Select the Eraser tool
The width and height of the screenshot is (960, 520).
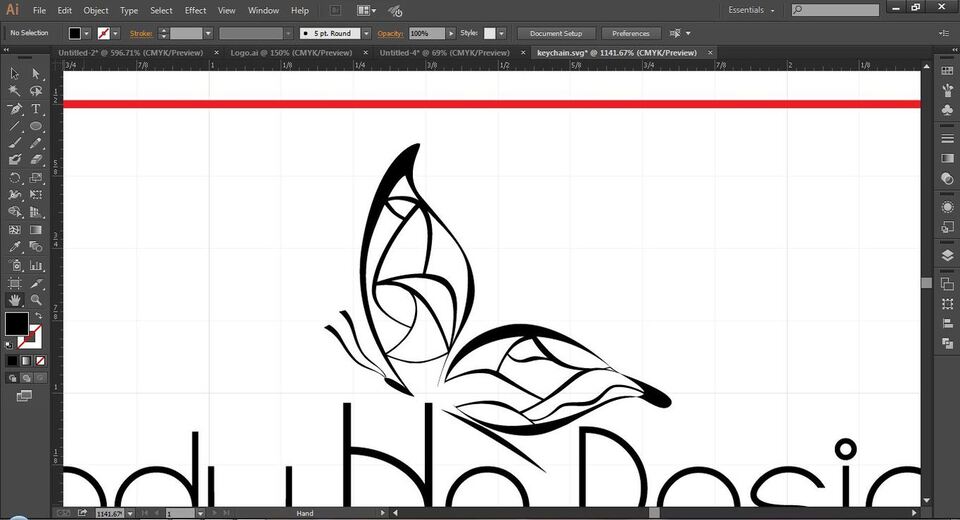point(36,159)
